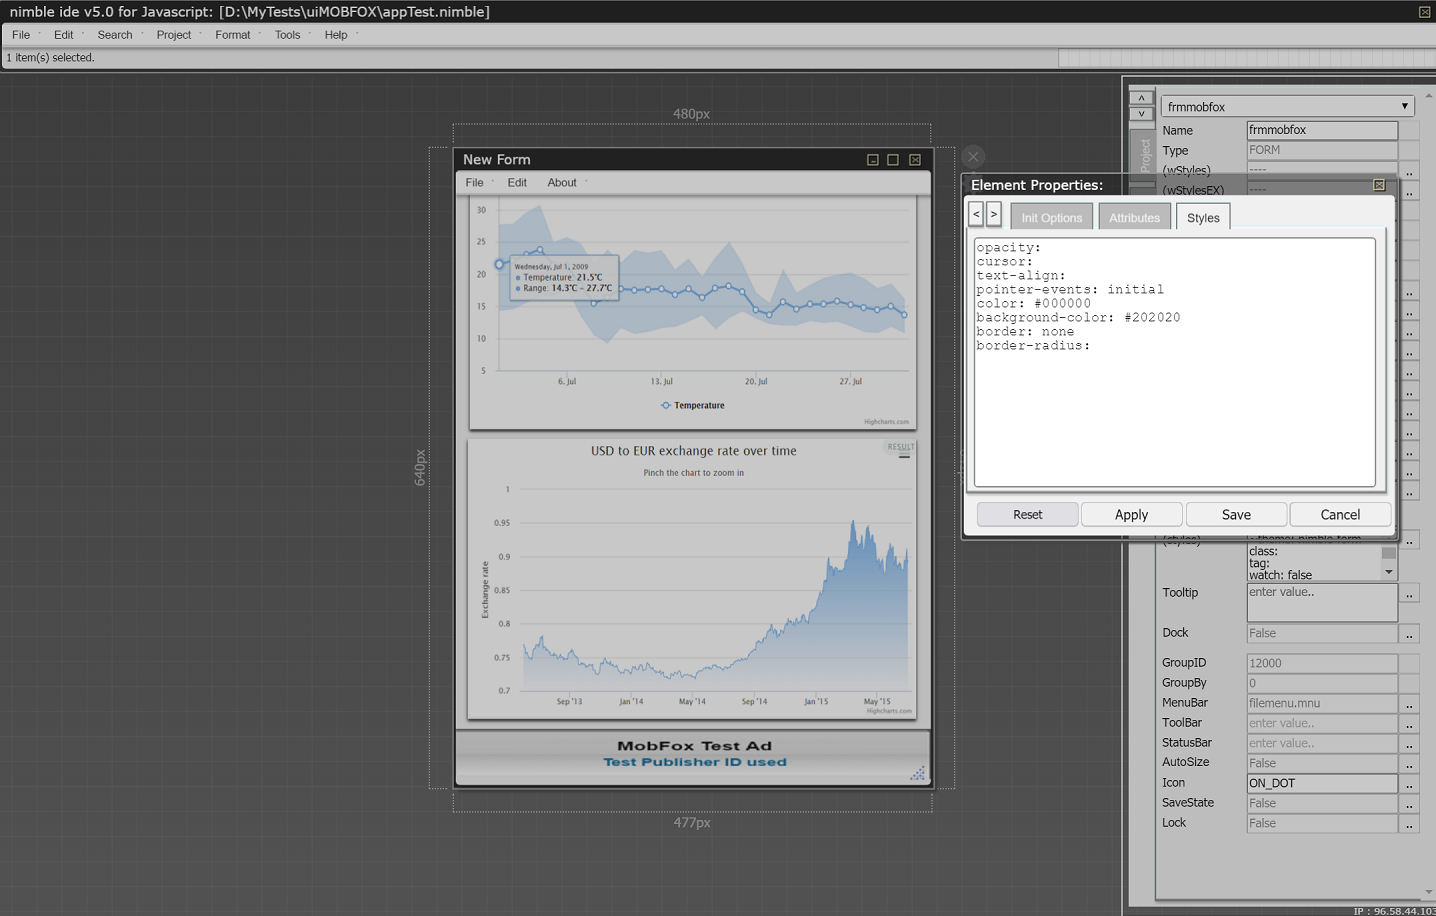Open the Search menu
Image resolution: width=1436 pixels, height=916 pixels.
click(x=115, y=35)
